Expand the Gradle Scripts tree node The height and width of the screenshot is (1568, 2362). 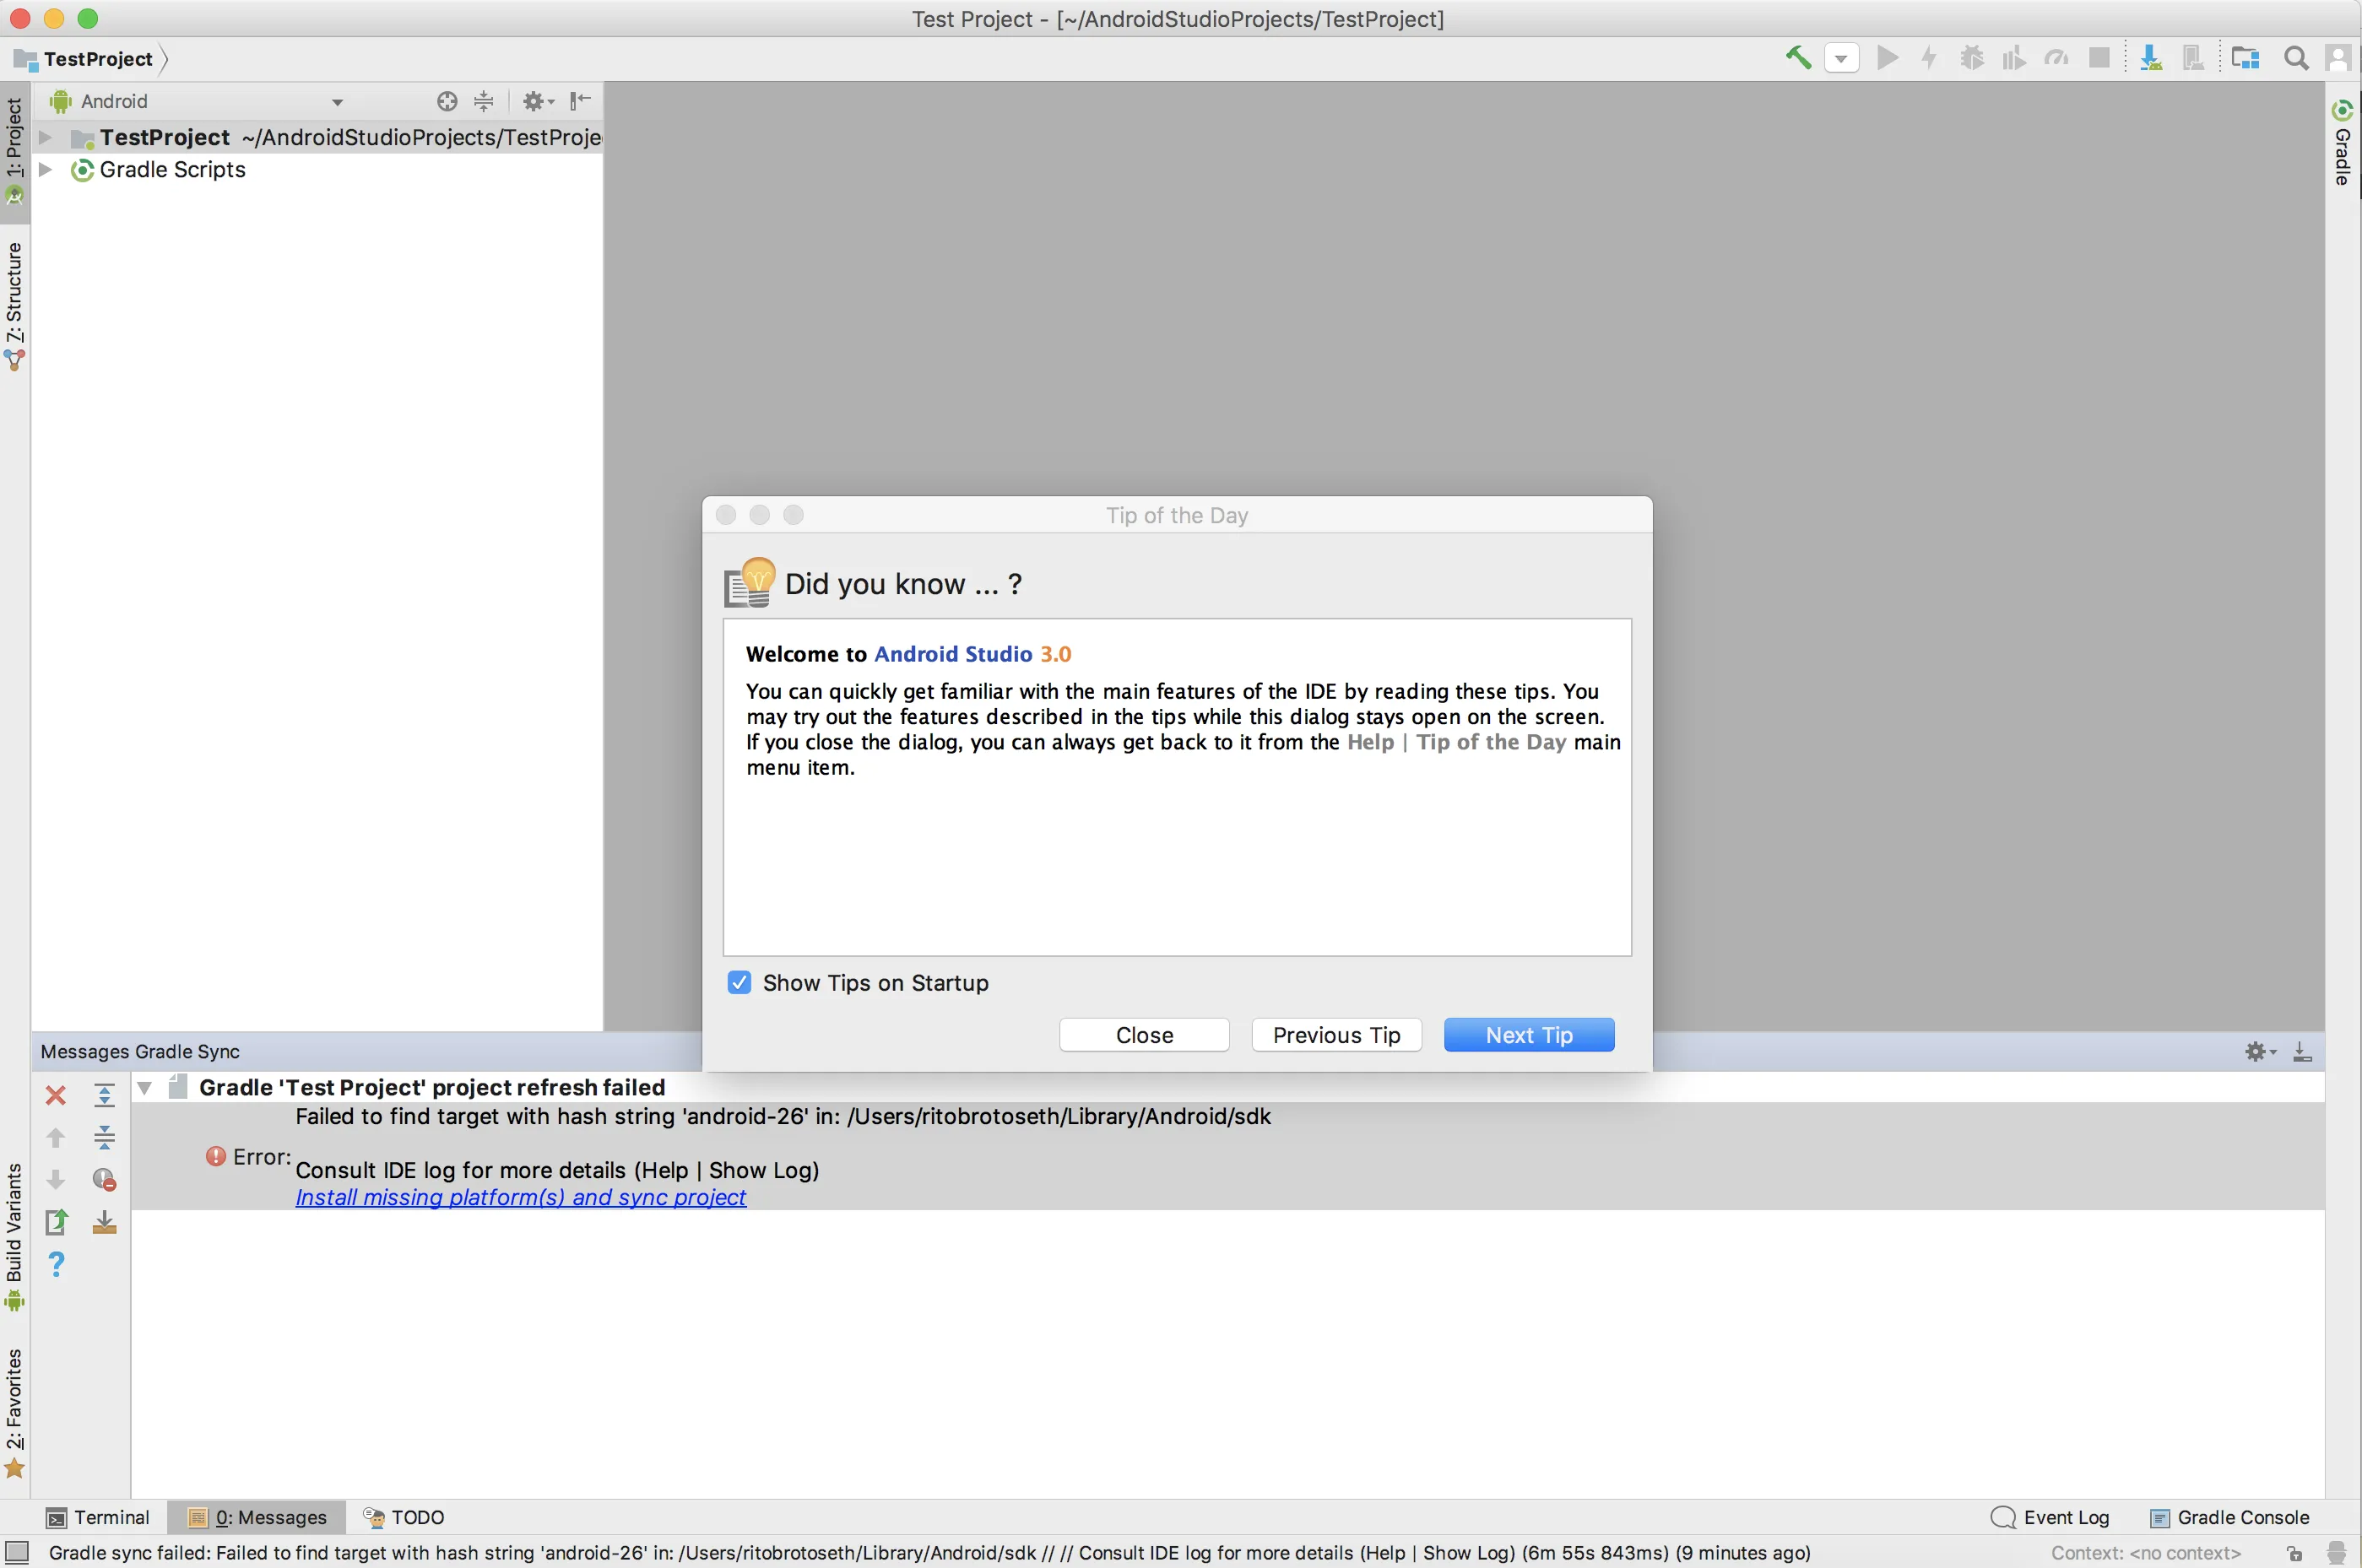click(x=45, y=169)
